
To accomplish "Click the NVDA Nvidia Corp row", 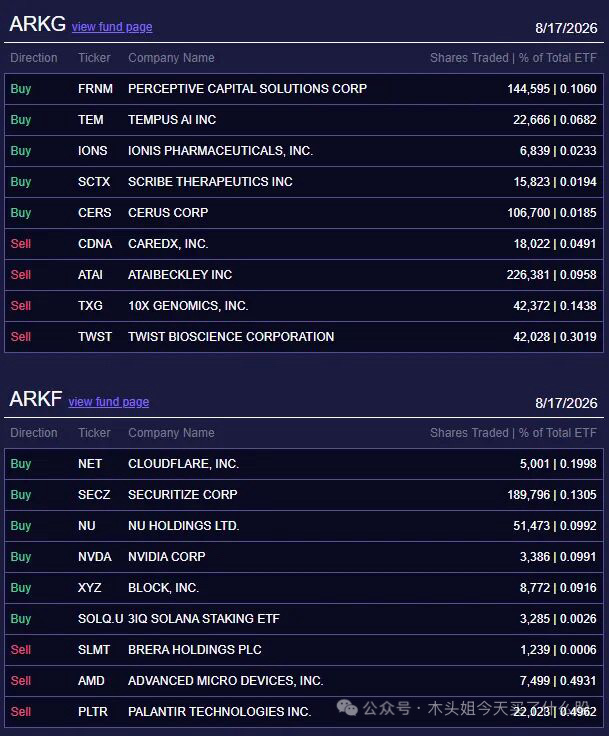I will (x=304, y=557).
